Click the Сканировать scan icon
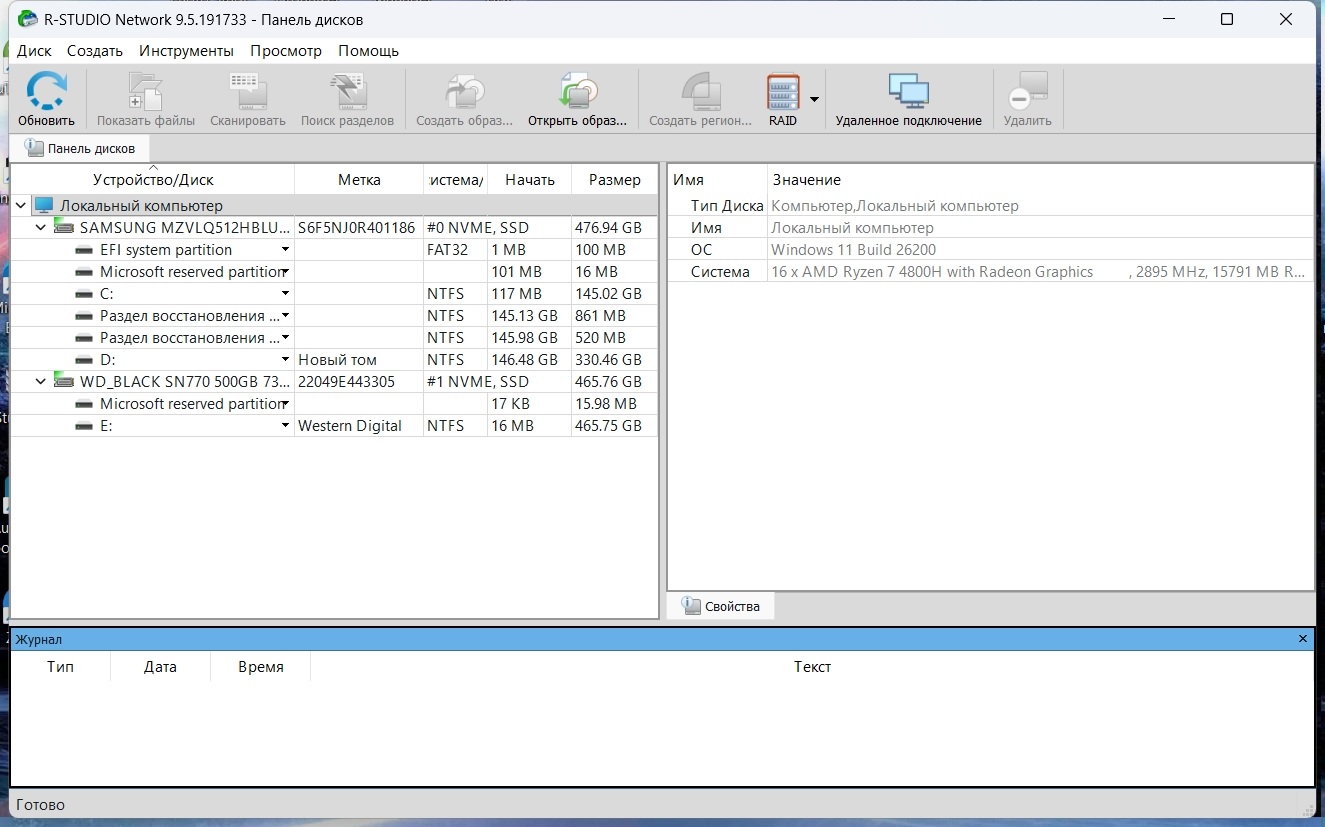1325x827 pixels. [x=247, y=92]
